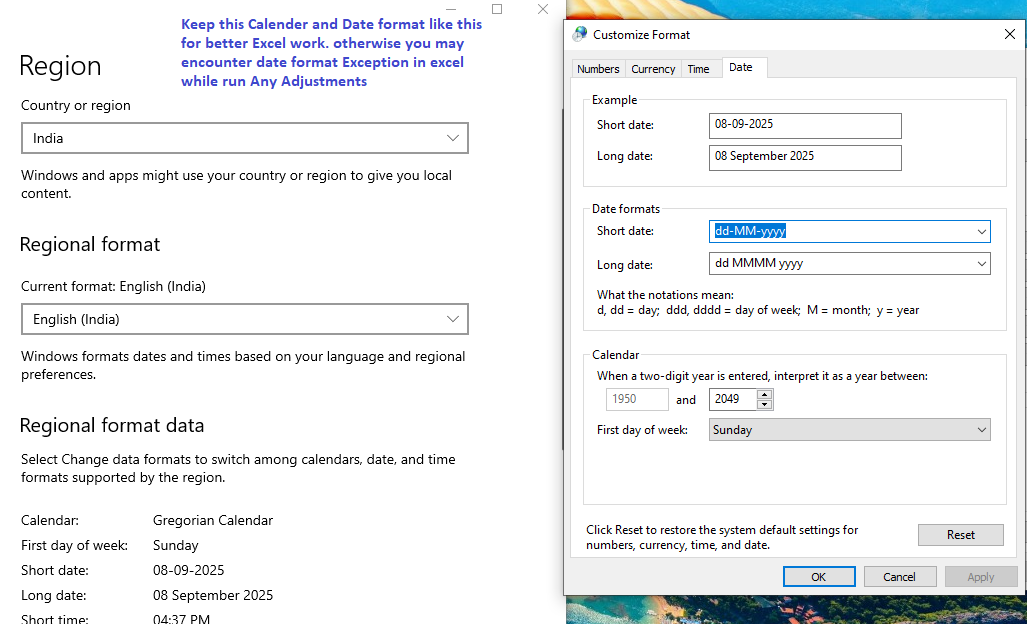Click the '08-09-2025' short date value in Region
Screen dimensions: 1027x624
point(189,570)
